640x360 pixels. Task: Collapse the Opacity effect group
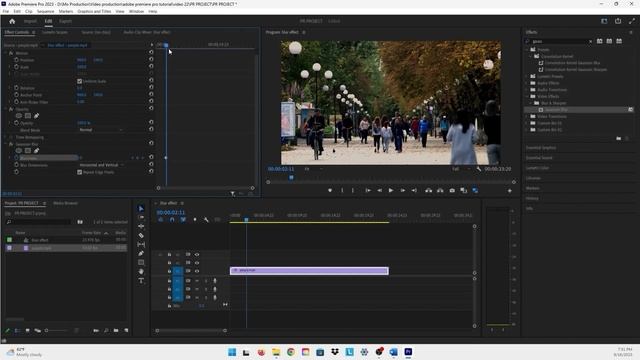click(x=6, y=109)
